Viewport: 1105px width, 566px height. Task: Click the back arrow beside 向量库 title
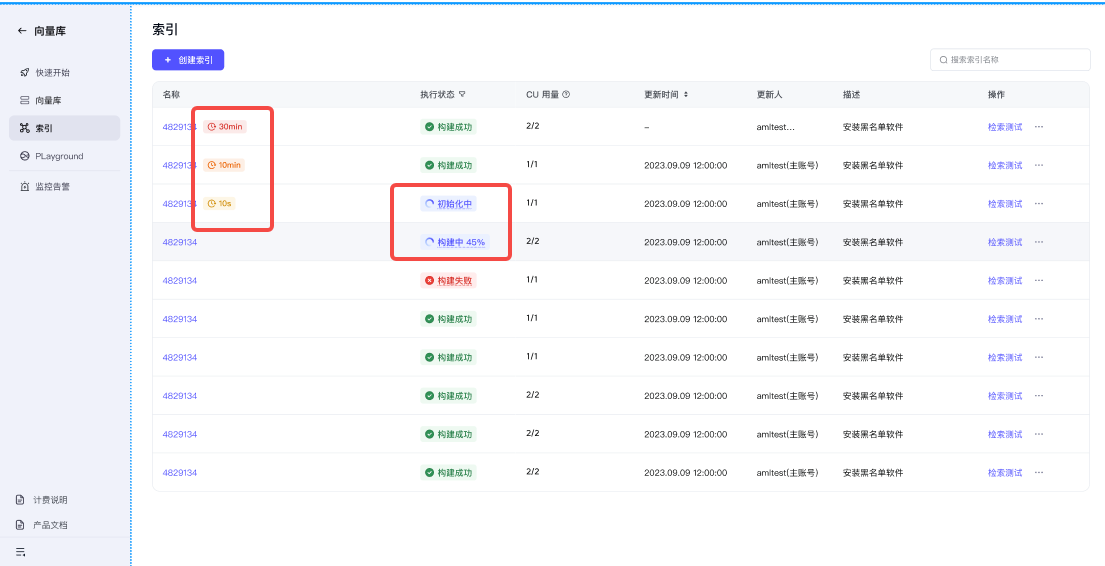coord(22,31)
